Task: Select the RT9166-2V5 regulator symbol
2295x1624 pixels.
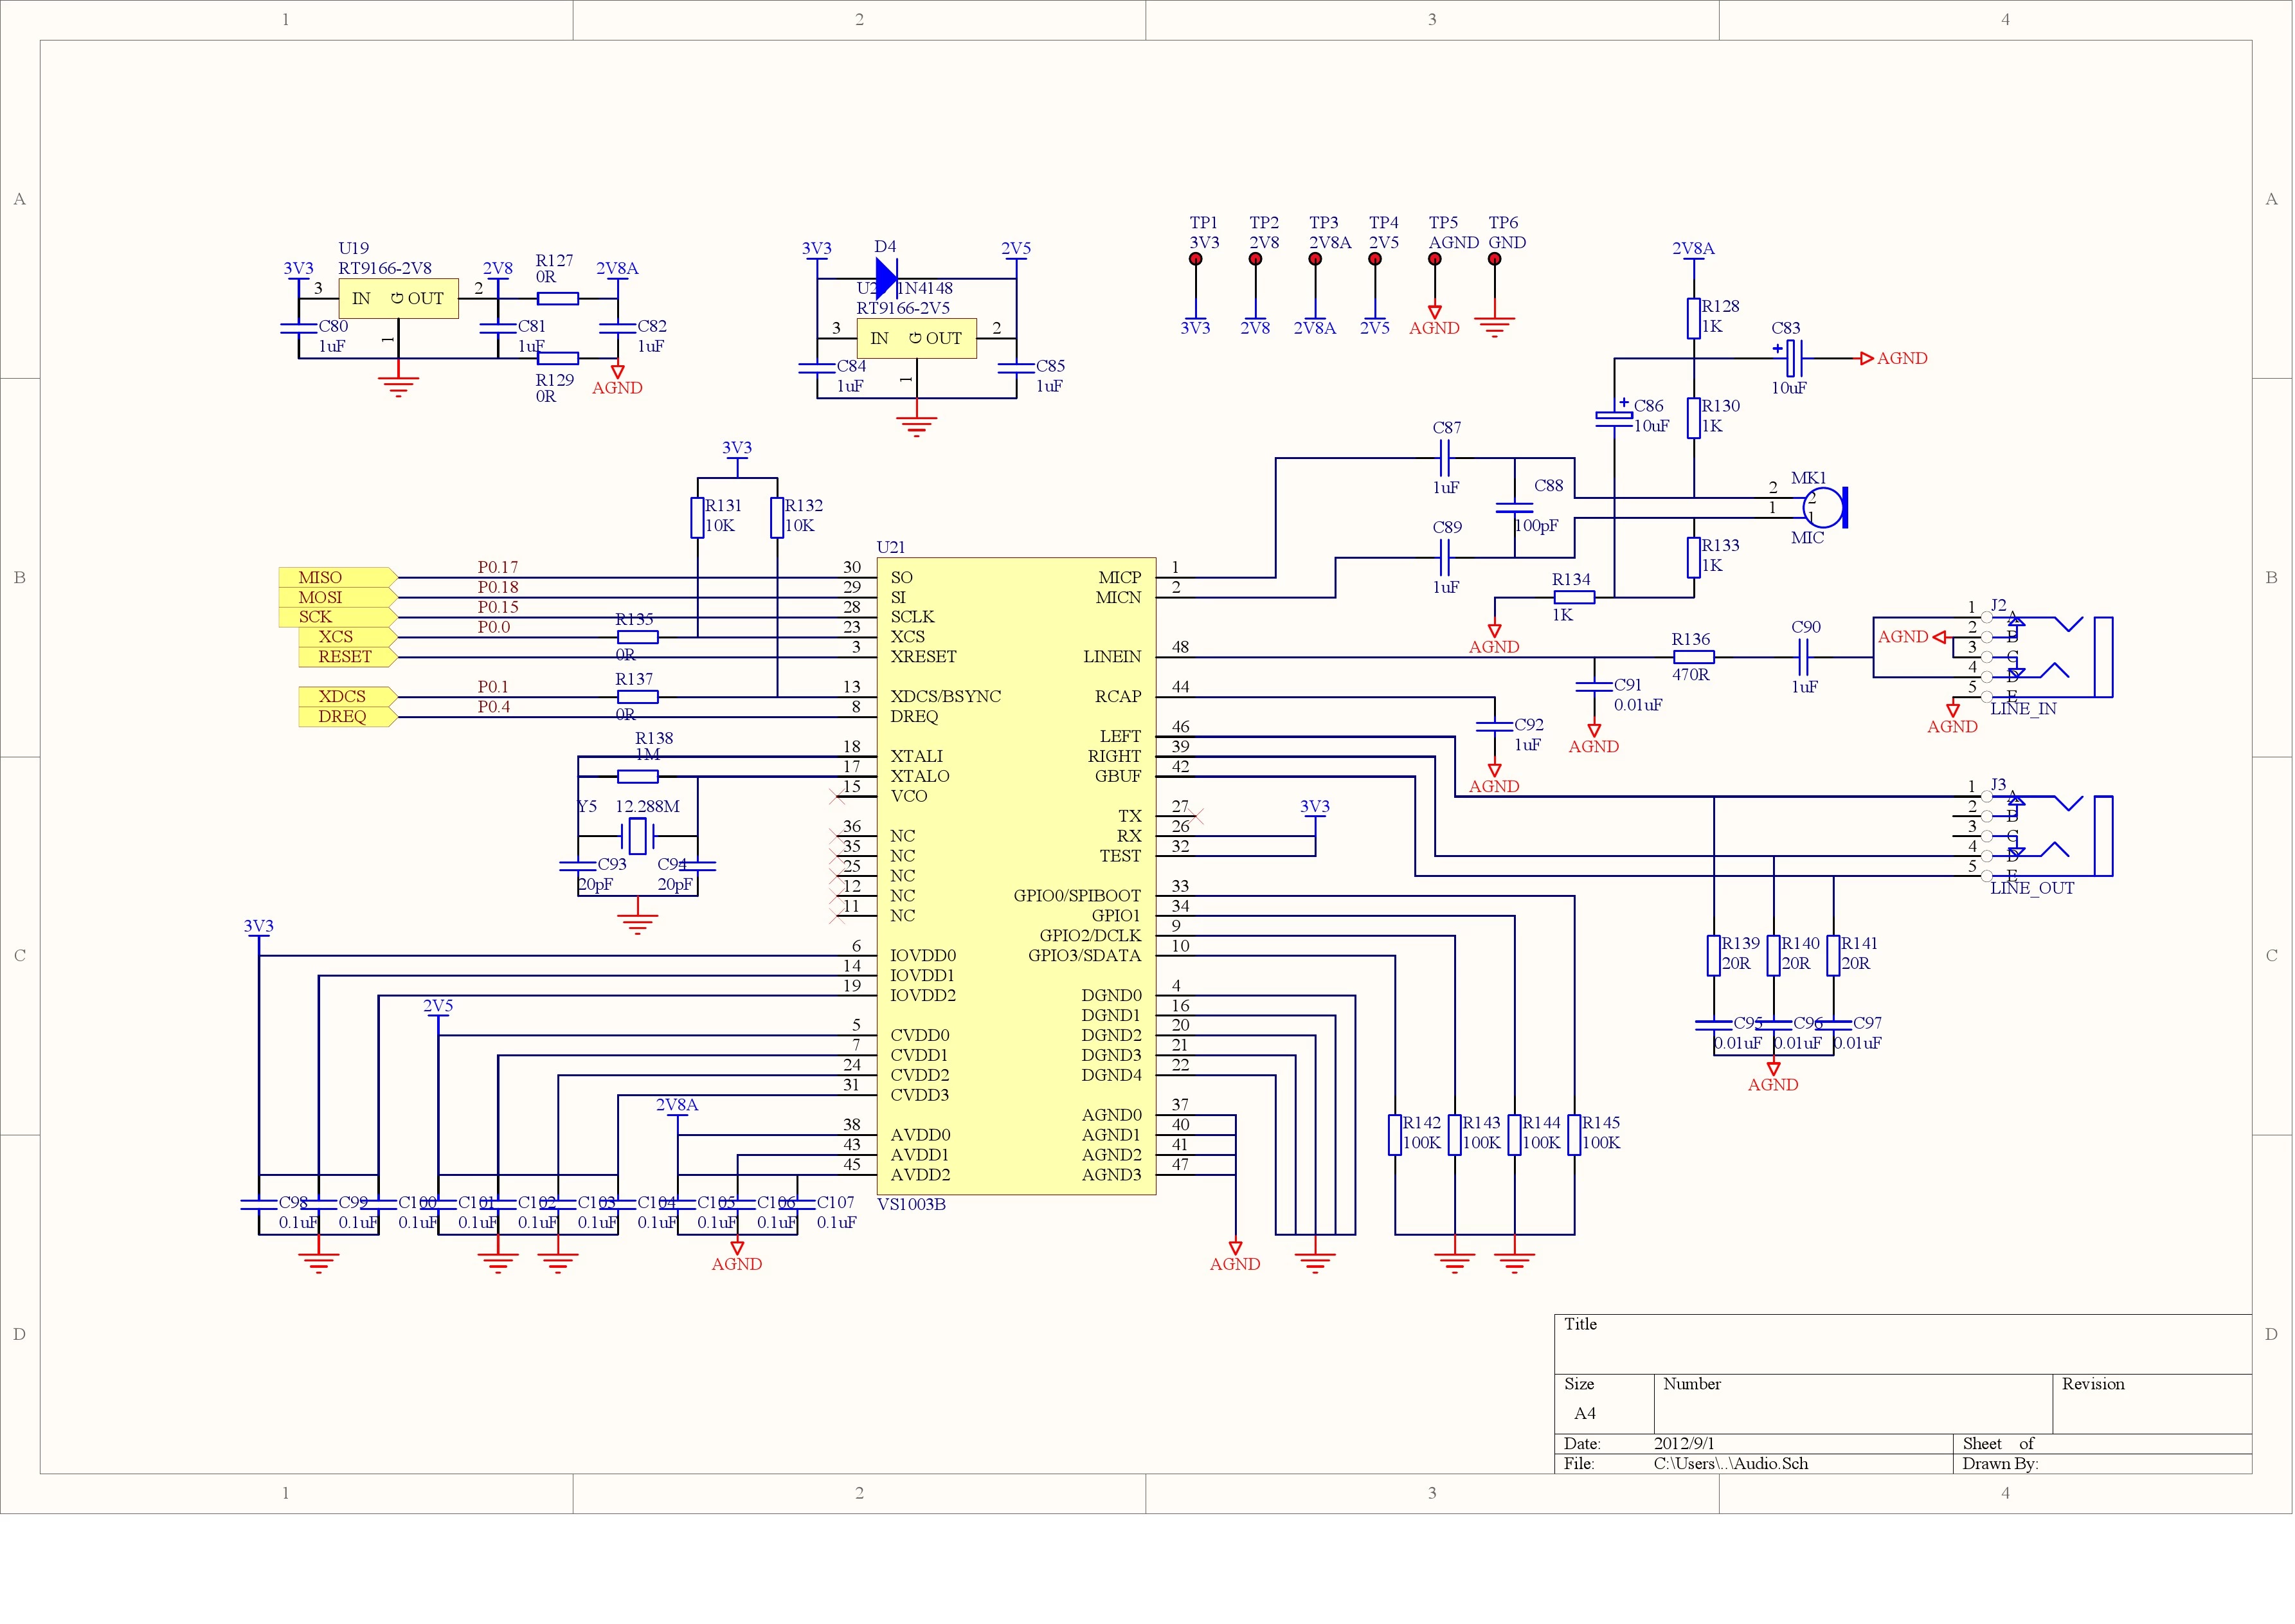Action: [x=916, y=338]
